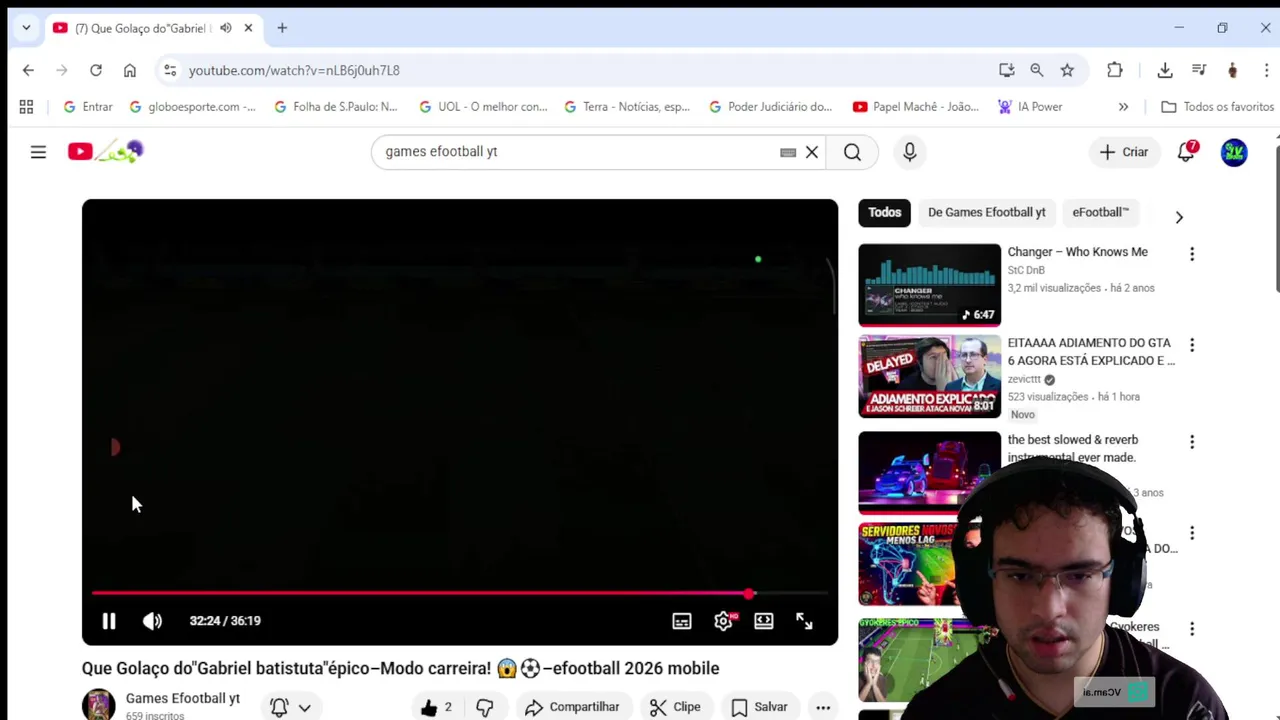Image resolution: width=1280 pixels, height=720 pixels.
Task: Open the Todos os favoritos folder
Action: [x=1217, y=107]
